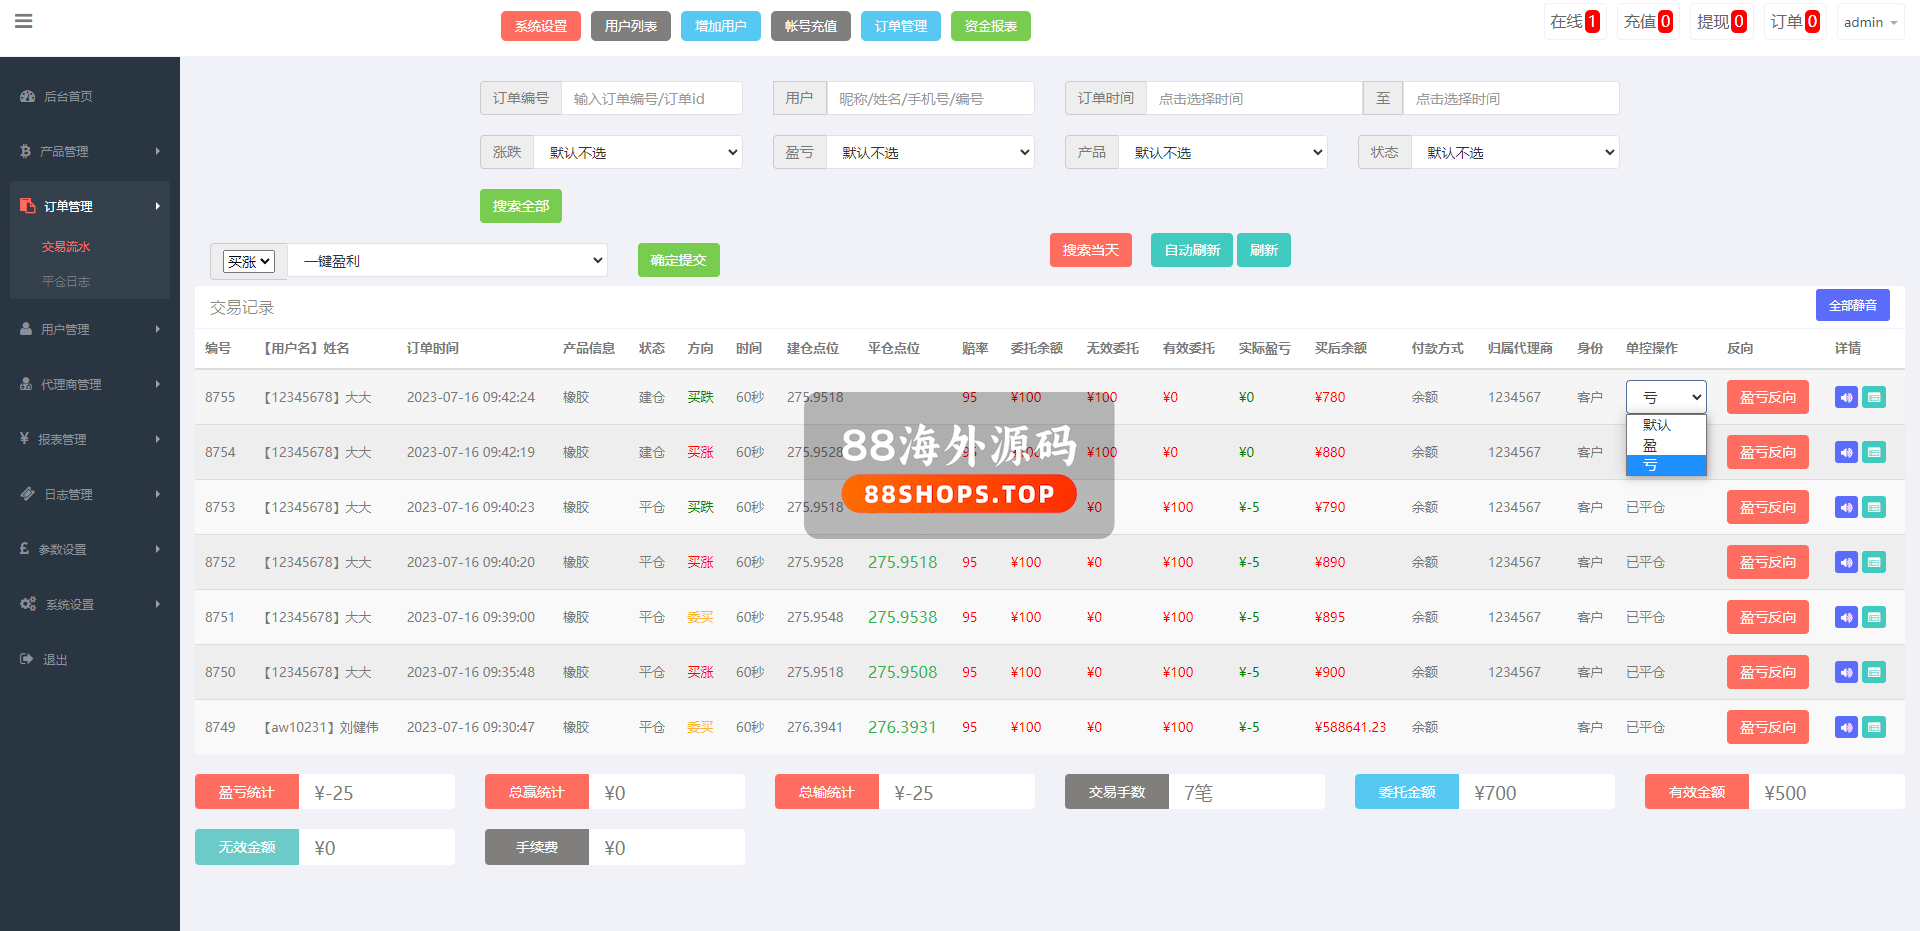Open 平仓日志 in the sidebar submenu

point(66,282)
